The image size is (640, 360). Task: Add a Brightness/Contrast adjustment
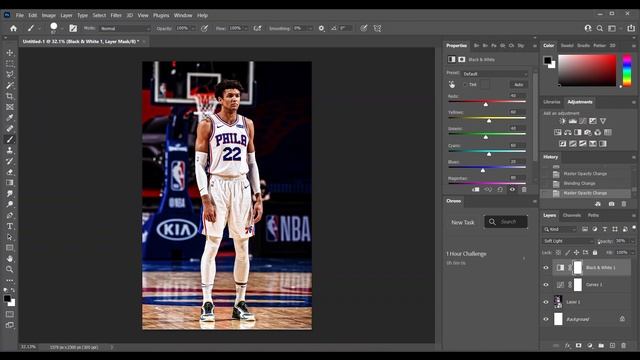tap(562, 121)
